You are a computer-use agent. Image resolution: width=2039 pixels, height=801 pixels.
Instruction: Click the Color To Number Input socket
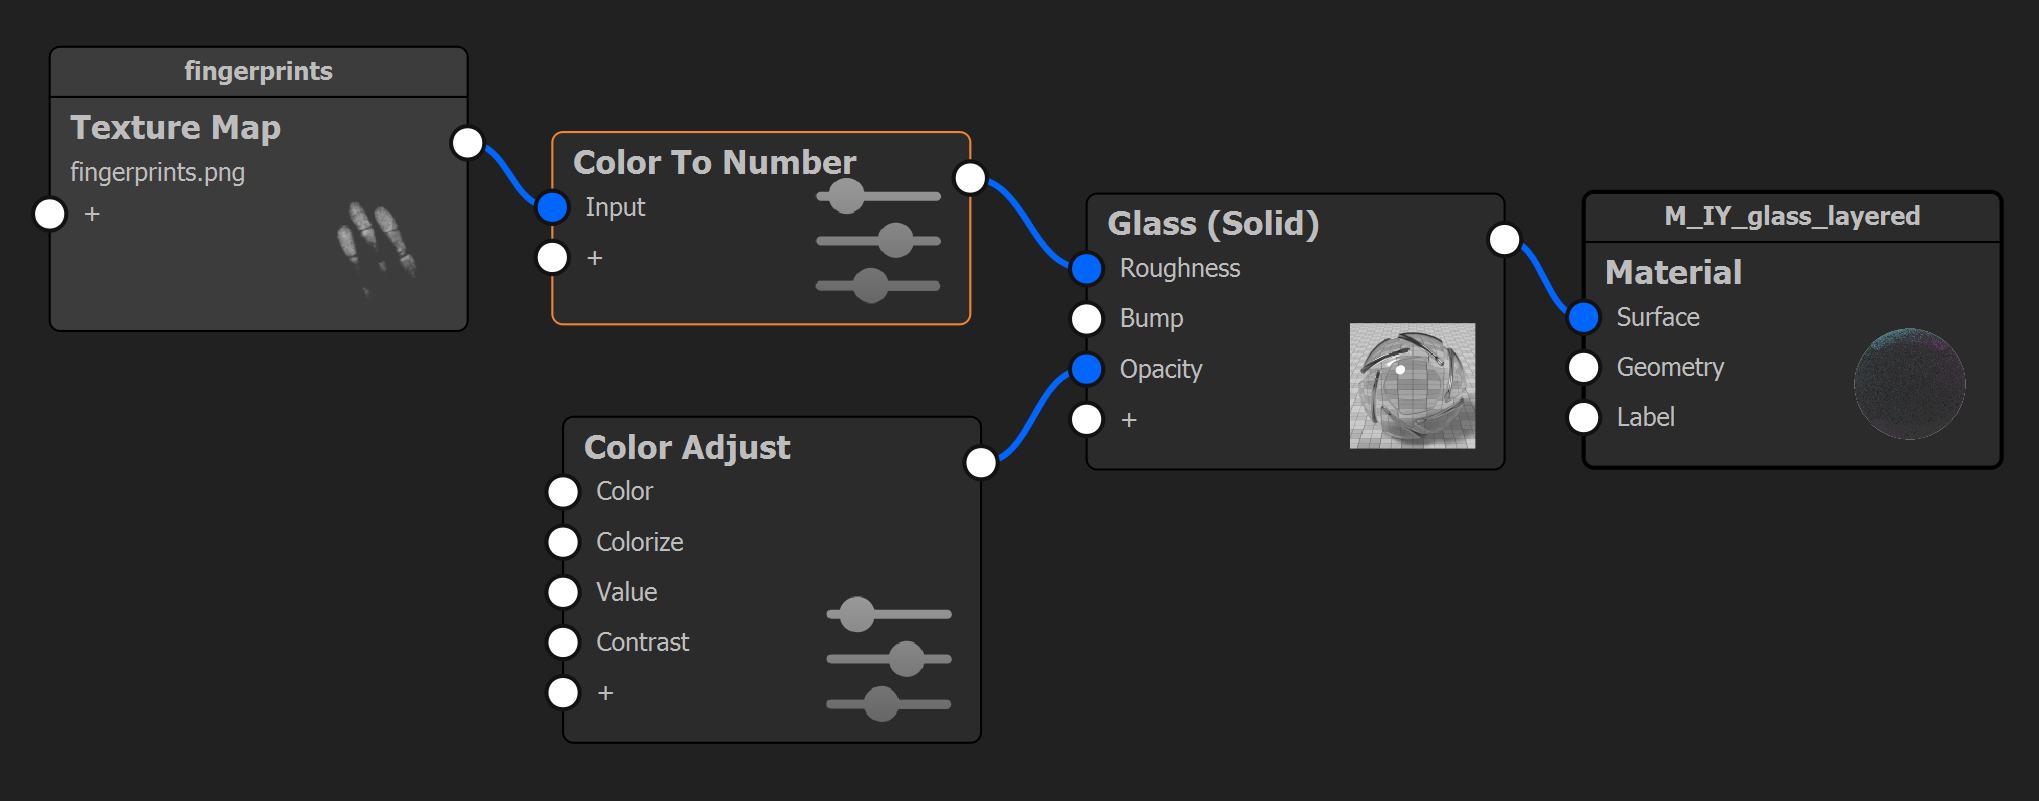point(552,207)
